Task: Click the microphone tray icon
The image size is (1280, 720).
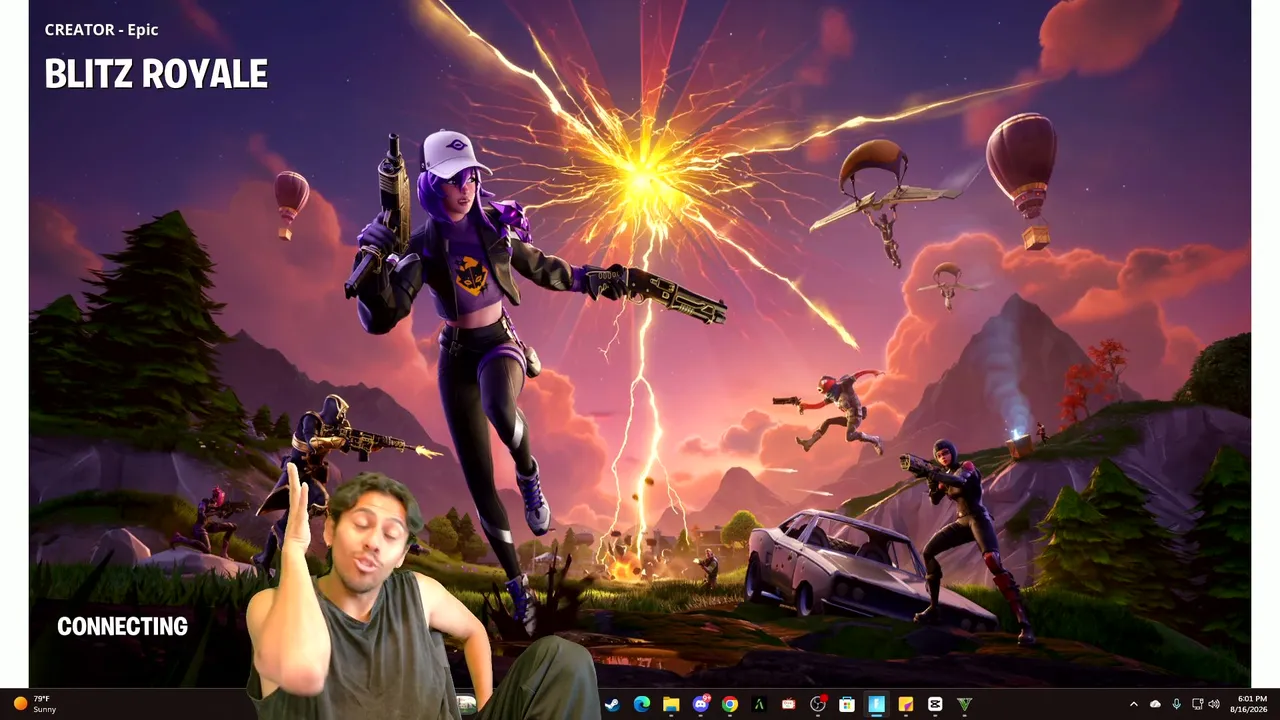Action: [1176, 705]
